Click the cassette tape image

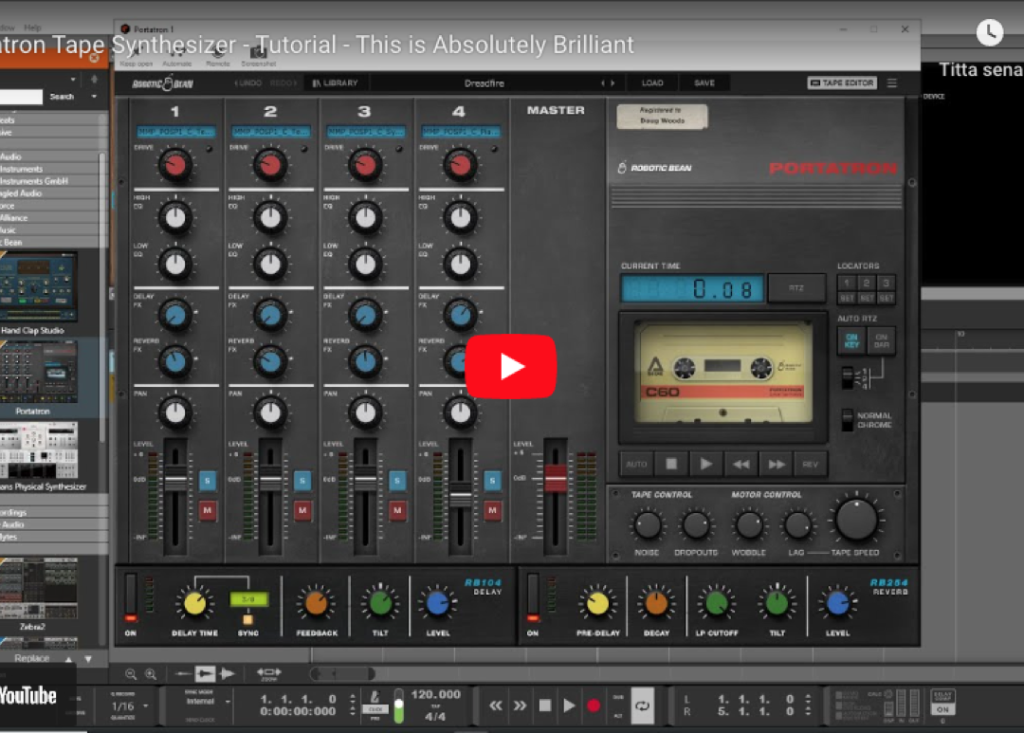723,373
